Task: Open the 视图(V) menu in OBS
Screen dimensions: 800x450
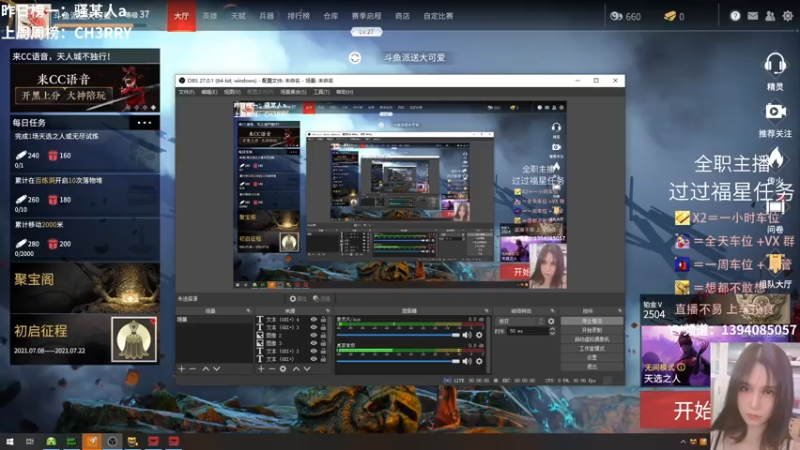Action: (x=232, y=92)
